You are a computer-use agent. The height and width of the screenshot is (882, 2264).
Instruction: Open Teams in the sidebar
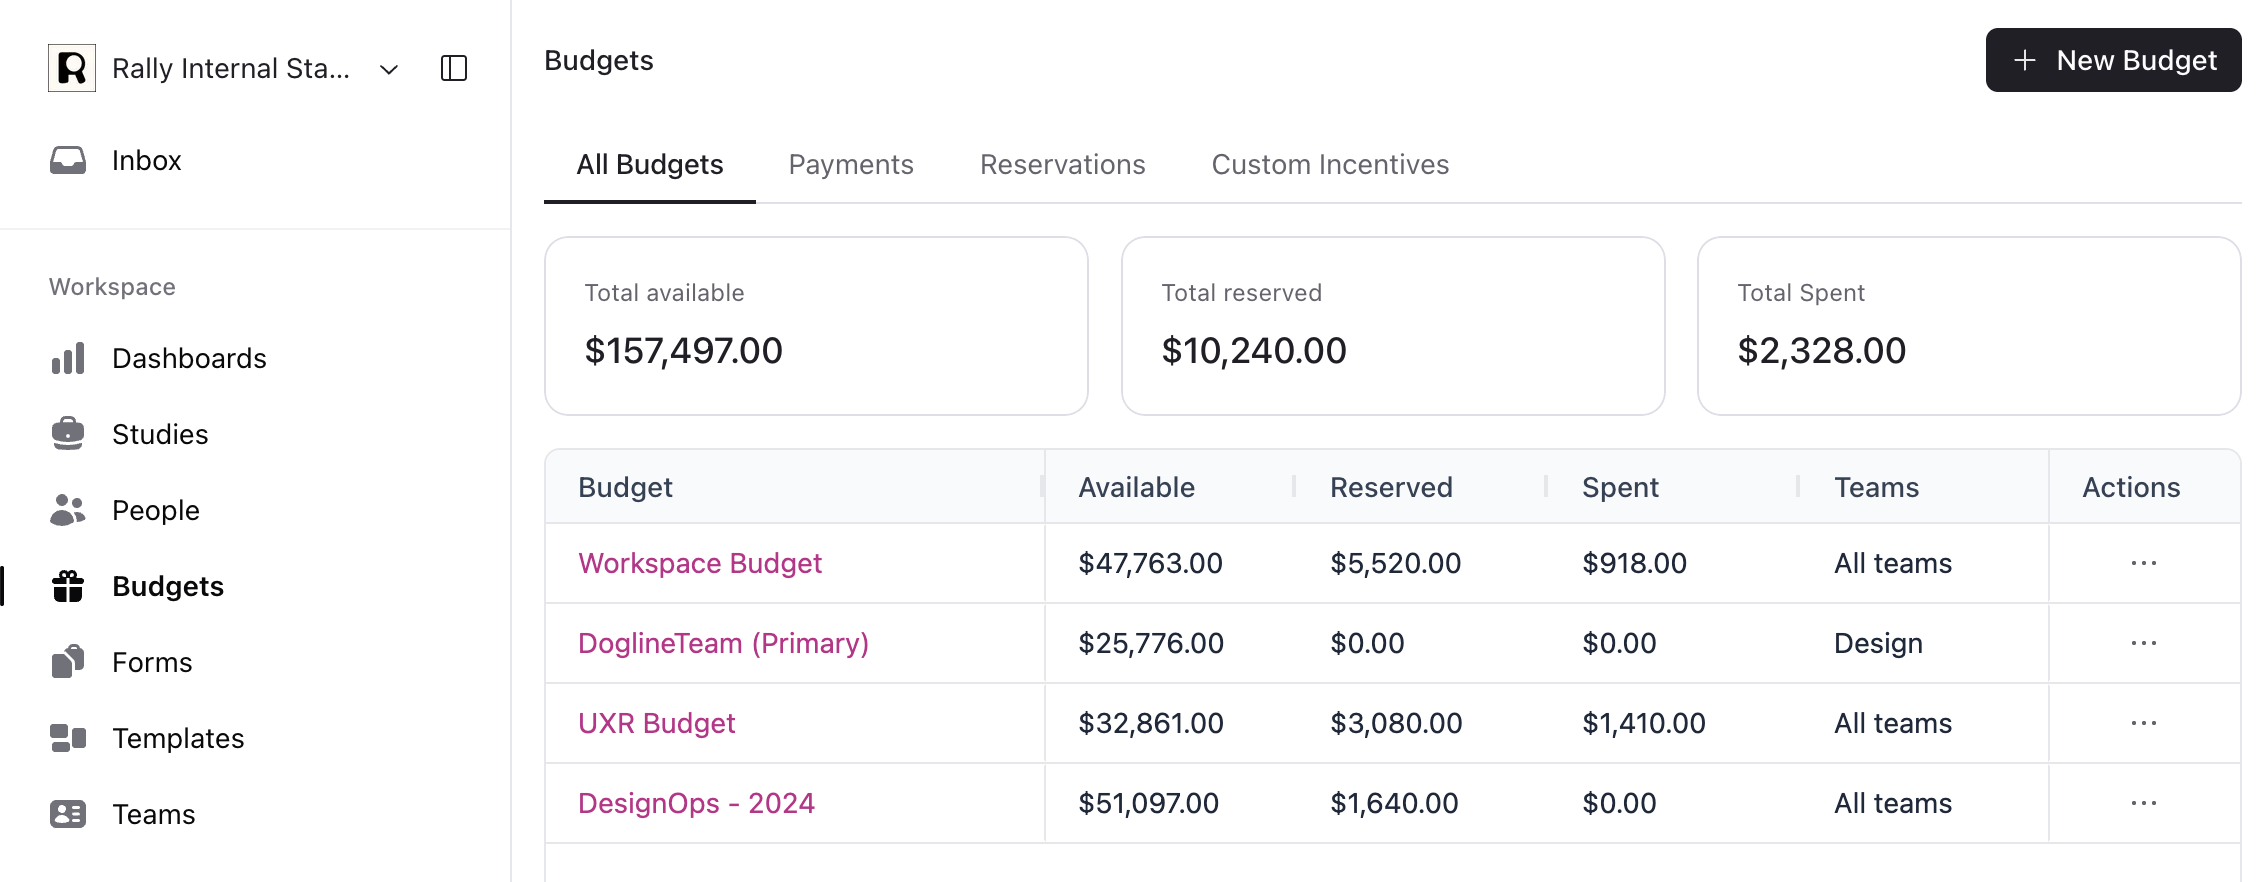(x=153, y=814)
